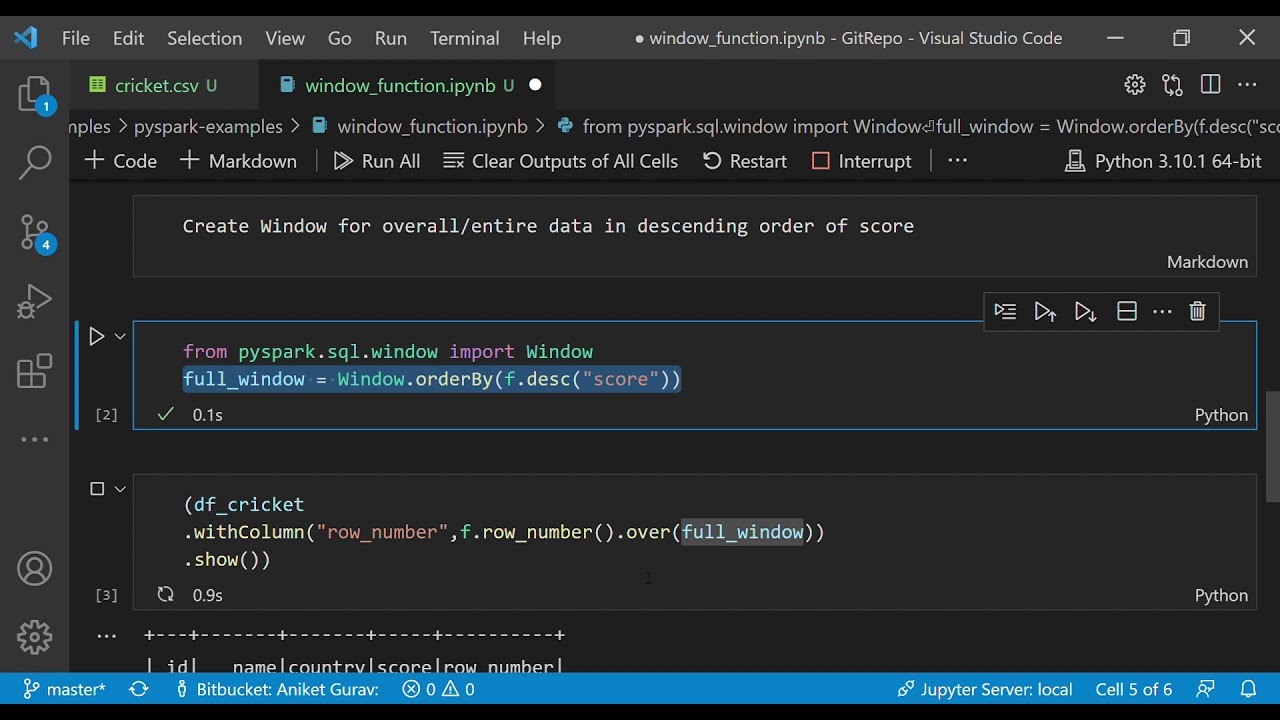Open problems panel errors and warnings count

[438, 689]
